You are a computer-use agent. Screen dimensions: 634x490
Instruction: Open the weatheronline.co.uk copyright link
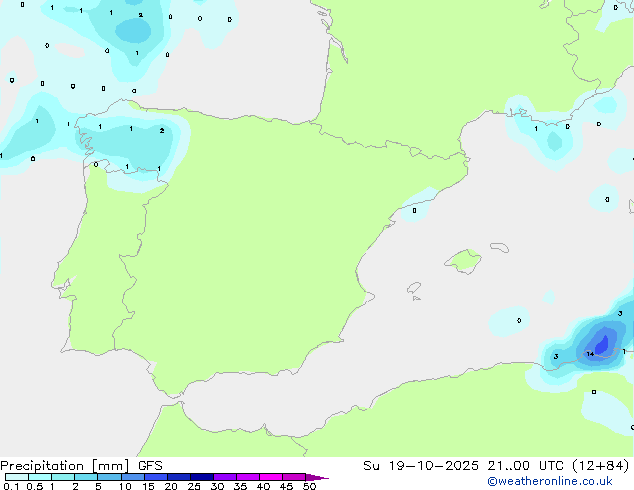point(550,481)
